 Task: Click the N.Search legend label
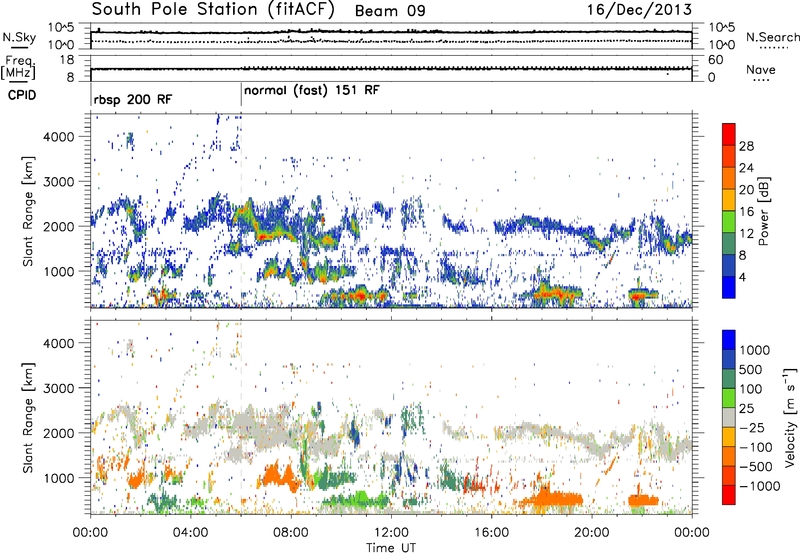pos(773,37)
